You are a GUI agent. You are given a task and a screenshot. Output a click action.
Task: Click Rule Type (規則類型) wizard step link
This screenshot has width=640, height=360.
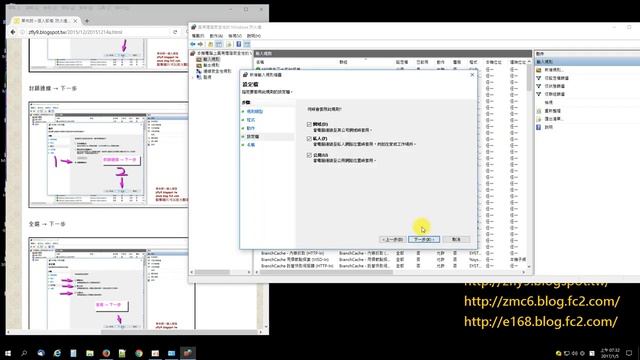(255, 111)
